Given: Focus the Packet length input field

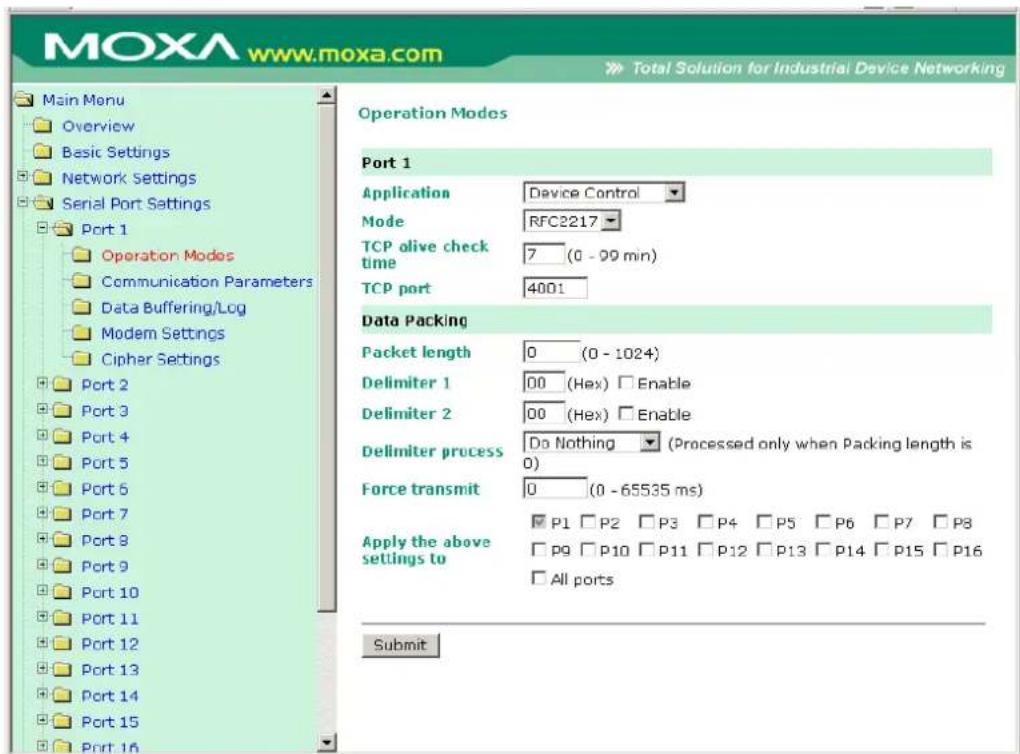Looking at the screenshot, I should [x=551, y=352].
